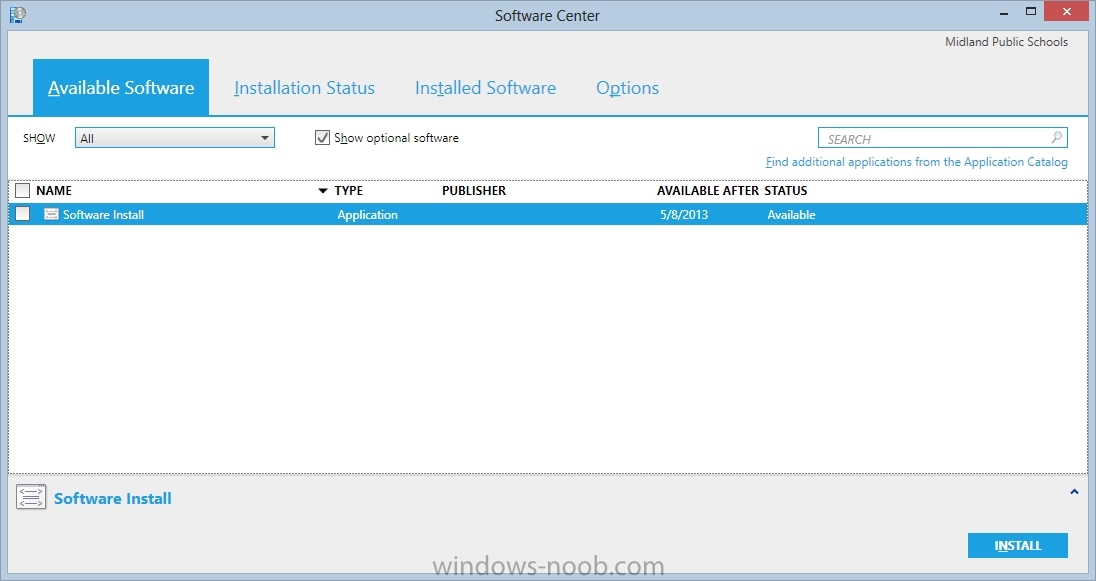Click the Available status cell
This screenshot has width=1096, height=581.
click(x=791, y=215)
